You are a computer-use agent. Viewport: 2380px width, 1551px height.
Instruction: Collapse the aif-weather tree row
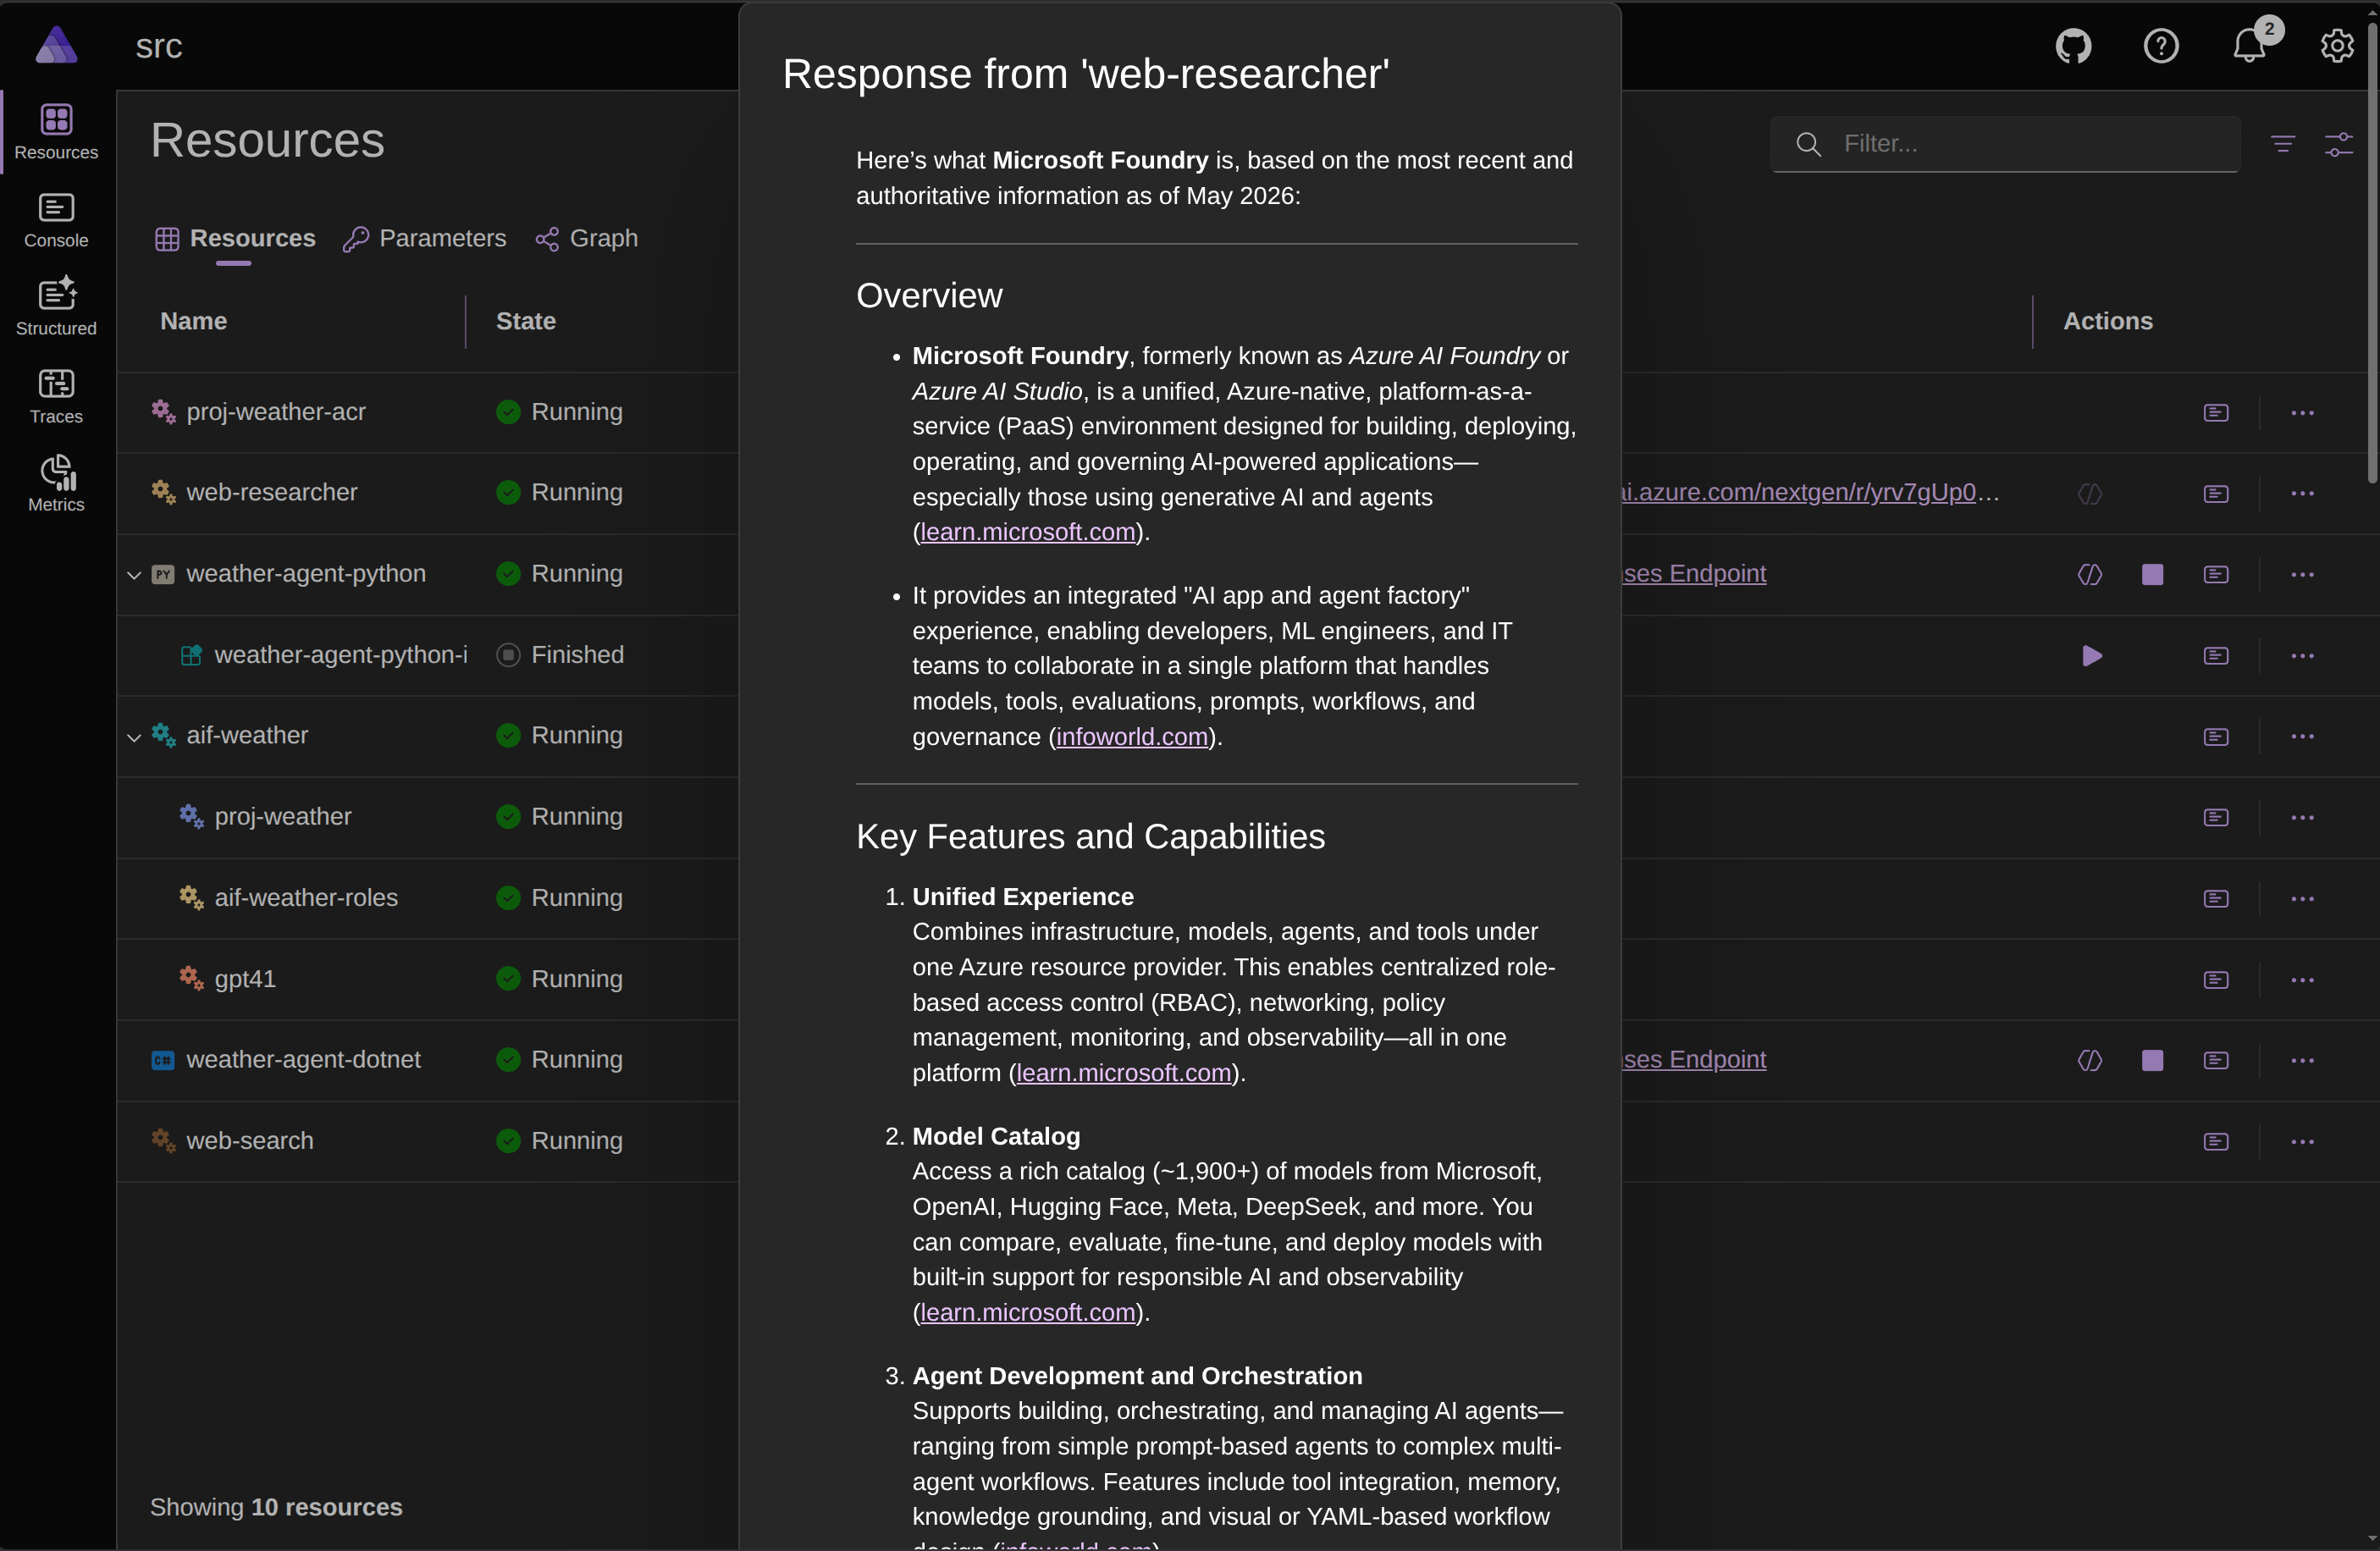133,737
